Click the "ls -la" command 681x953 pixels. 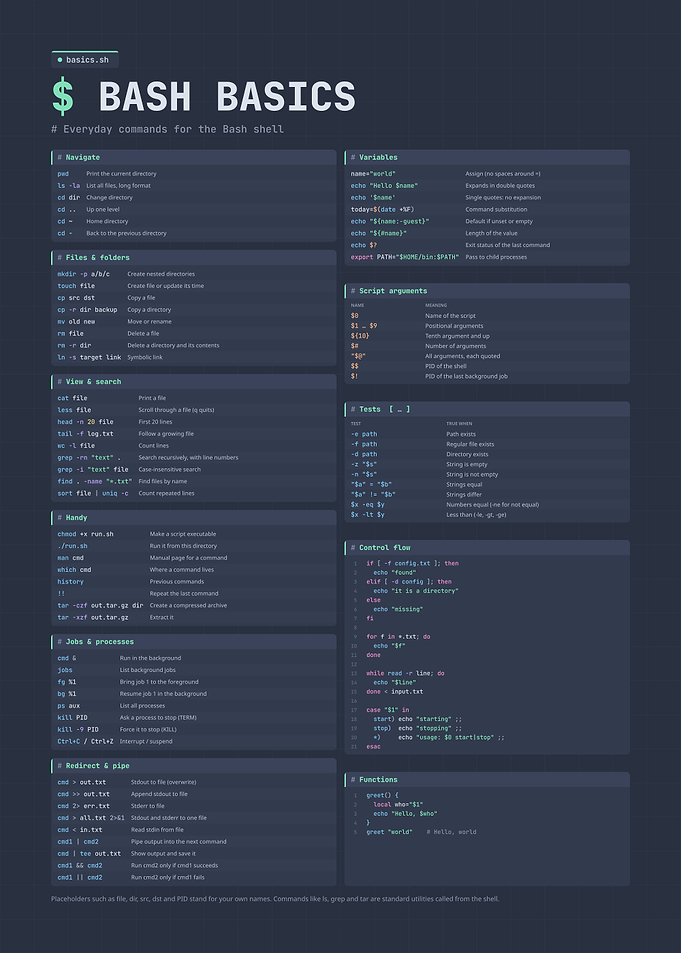[x=69, y=185]
